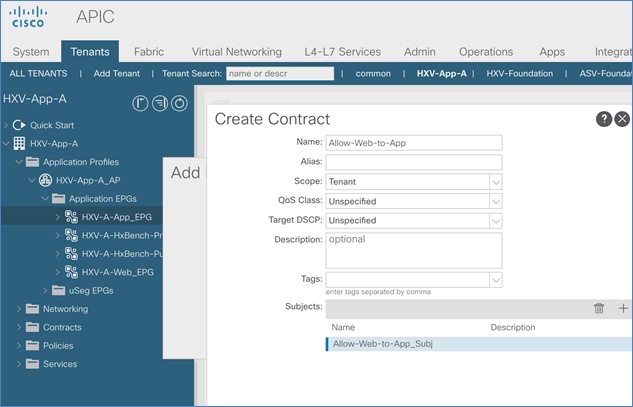Add a new subject with plus icon
Screen dimensions: 633x407
pos(623,308)
